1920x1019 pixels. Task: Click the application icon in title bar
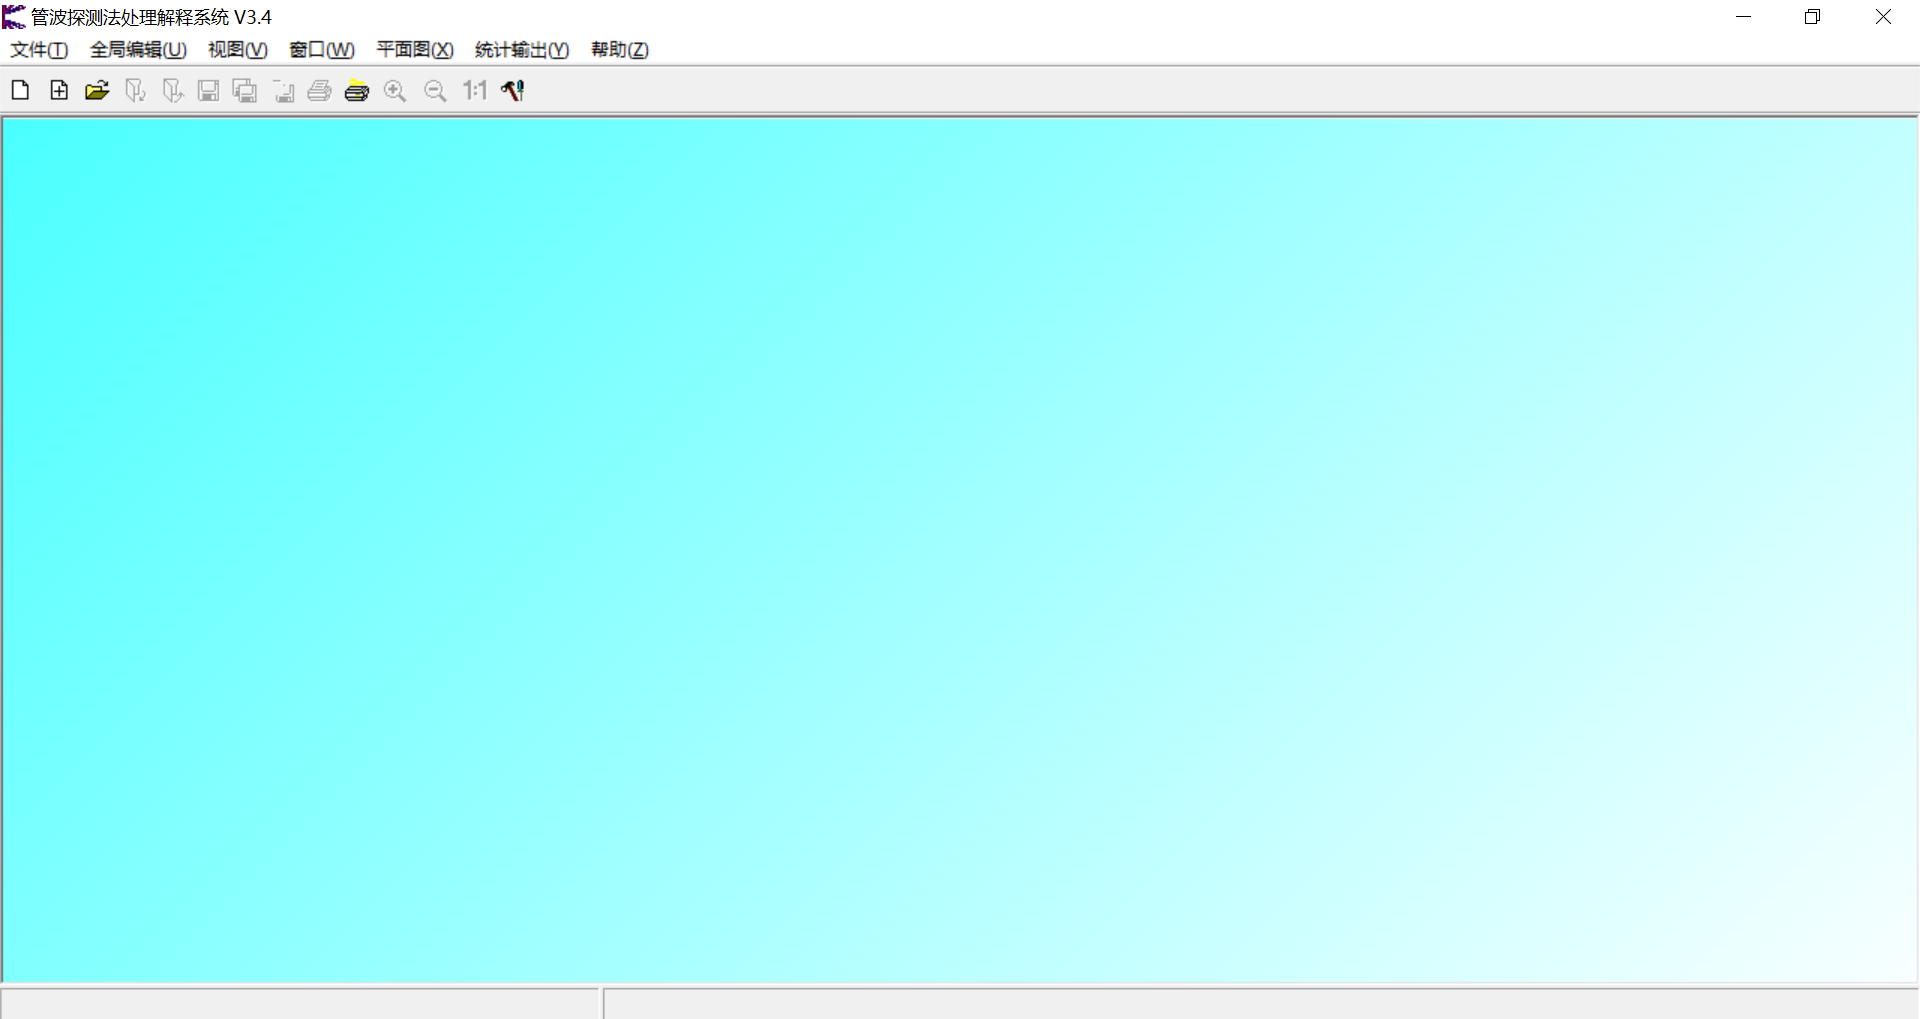(x=14, y=17)
